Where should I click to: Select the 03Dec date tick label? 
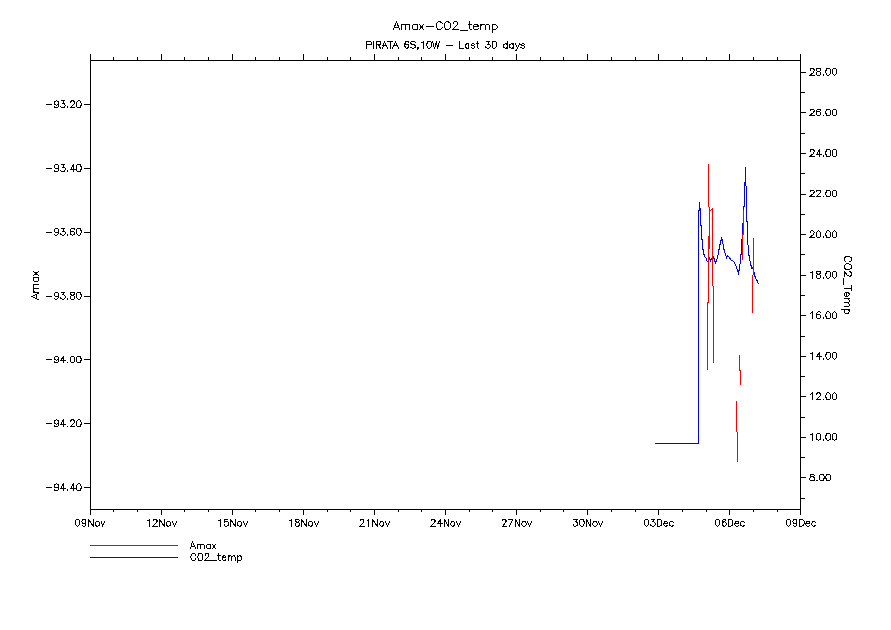point(658,522)
